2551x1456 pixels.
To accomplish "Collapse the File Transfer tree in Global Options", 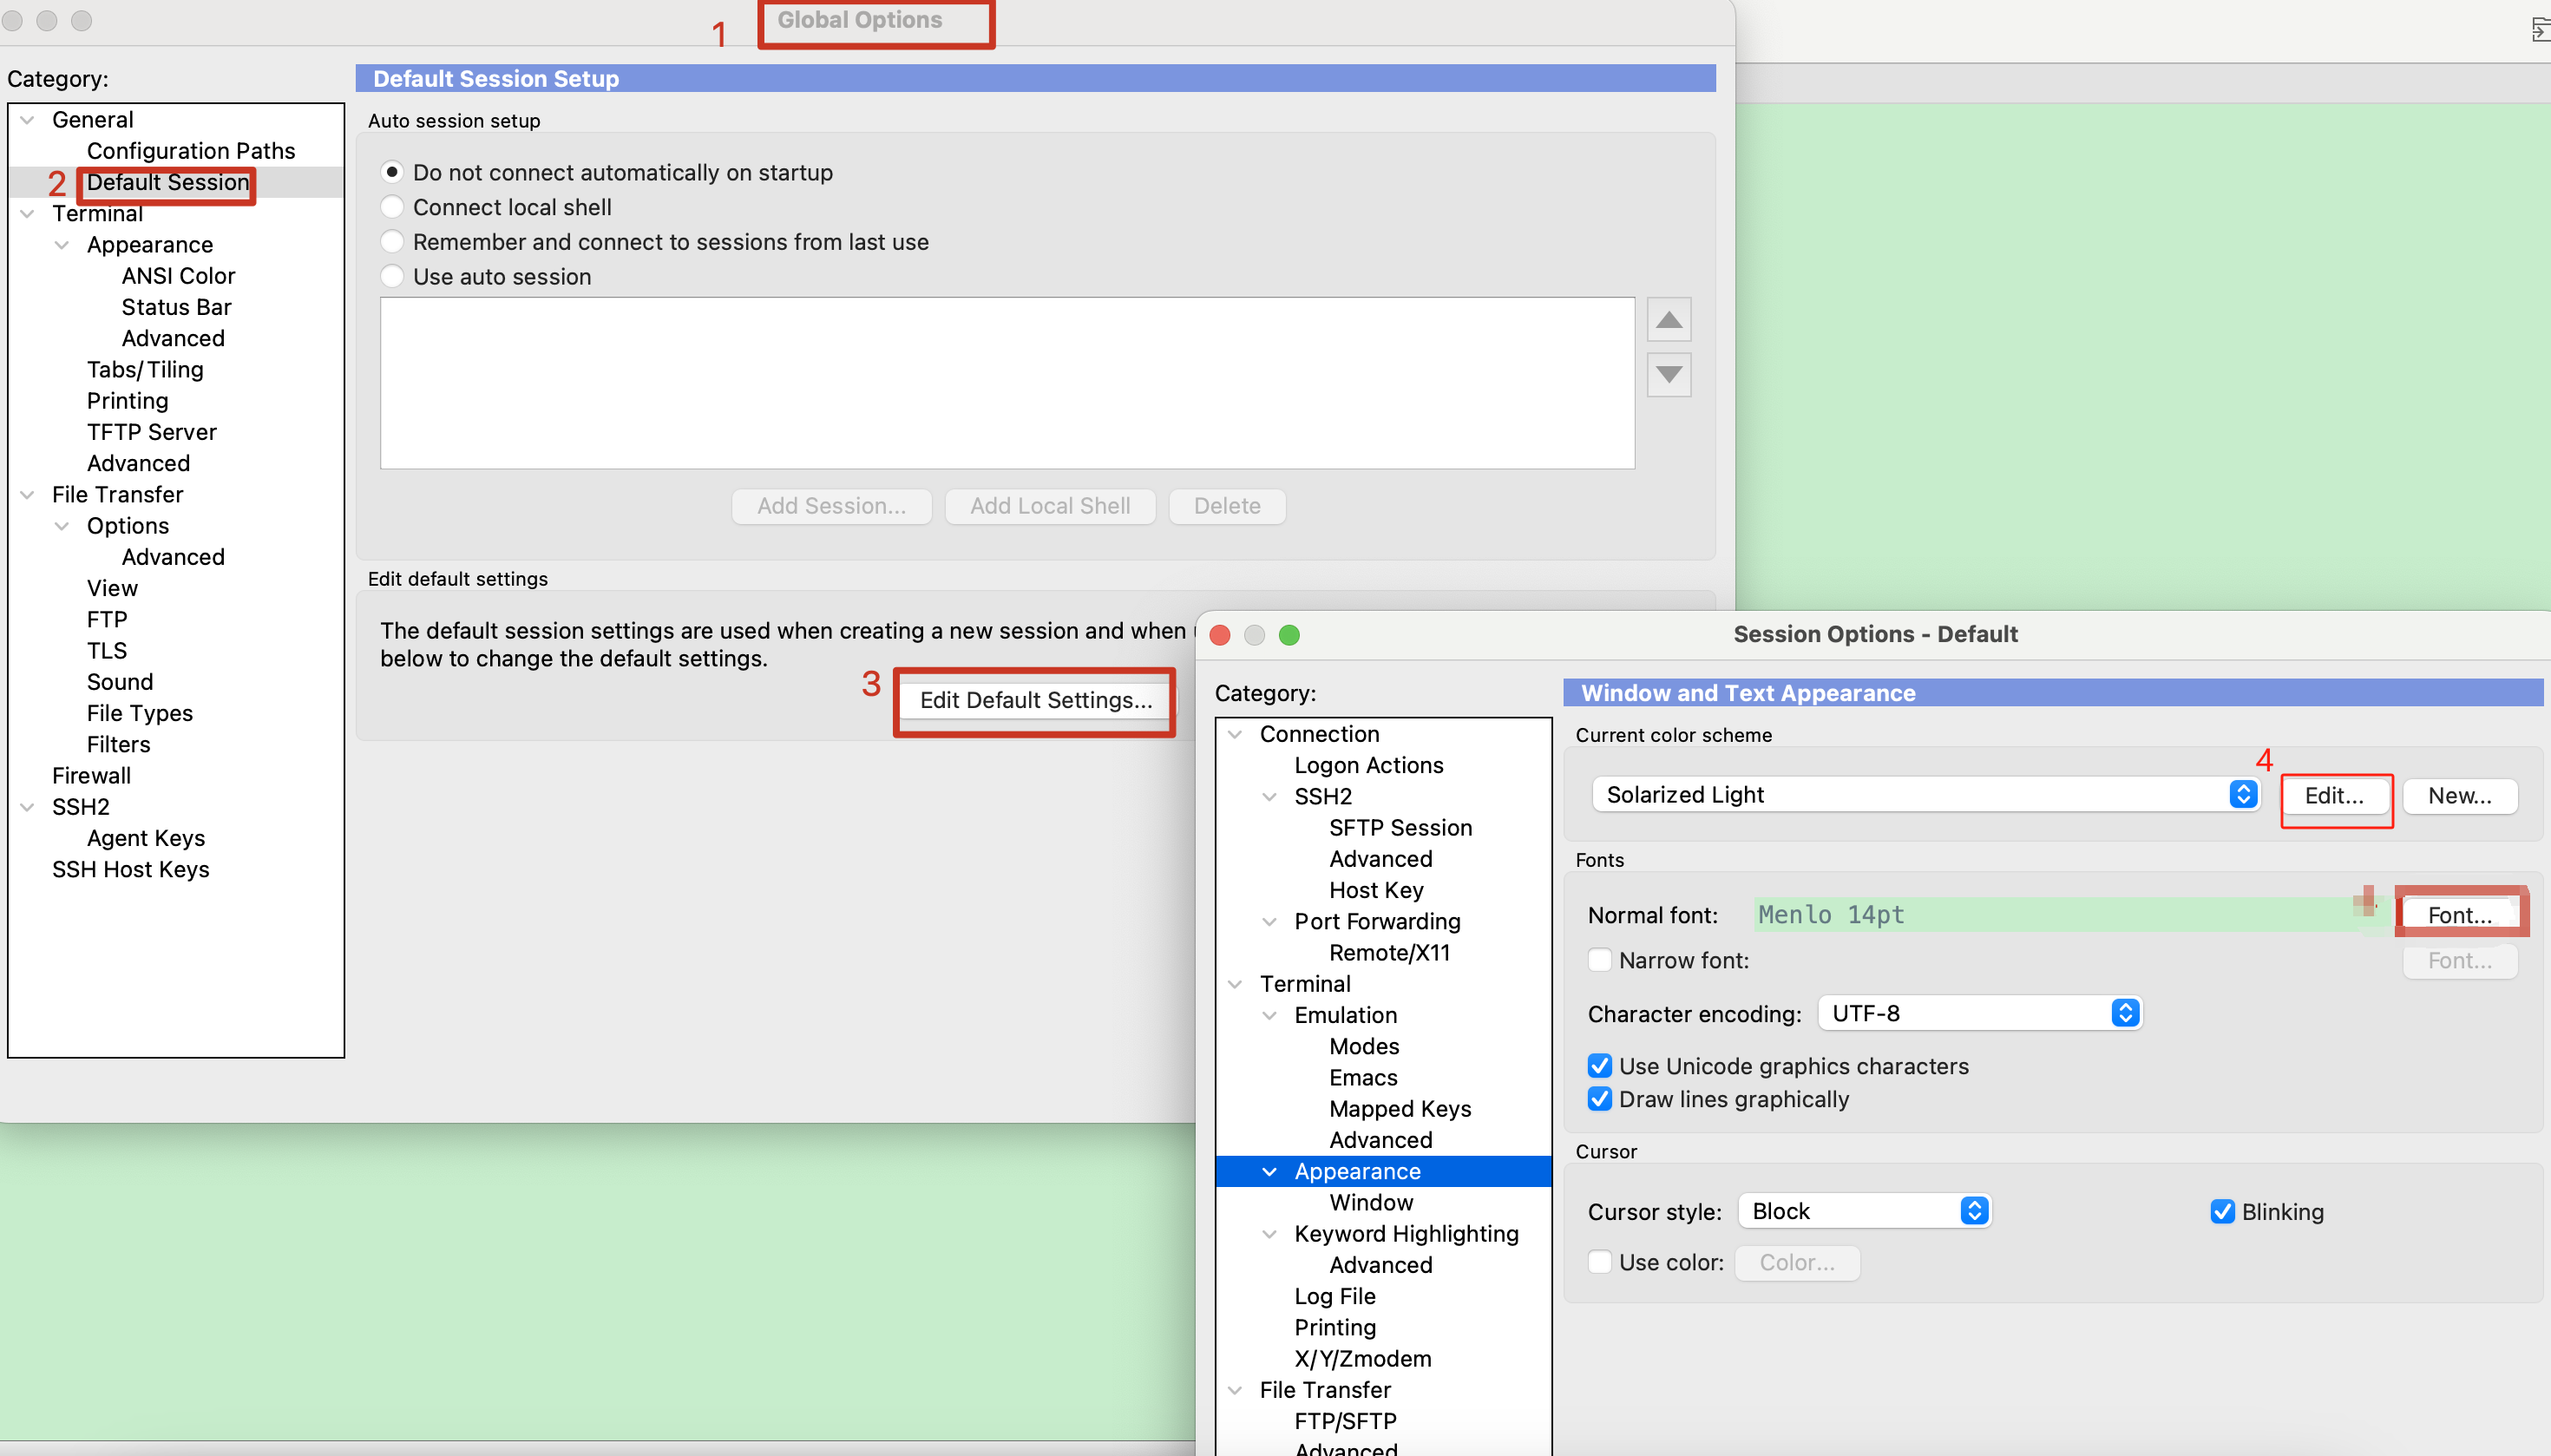I will (x=28, y=494).
